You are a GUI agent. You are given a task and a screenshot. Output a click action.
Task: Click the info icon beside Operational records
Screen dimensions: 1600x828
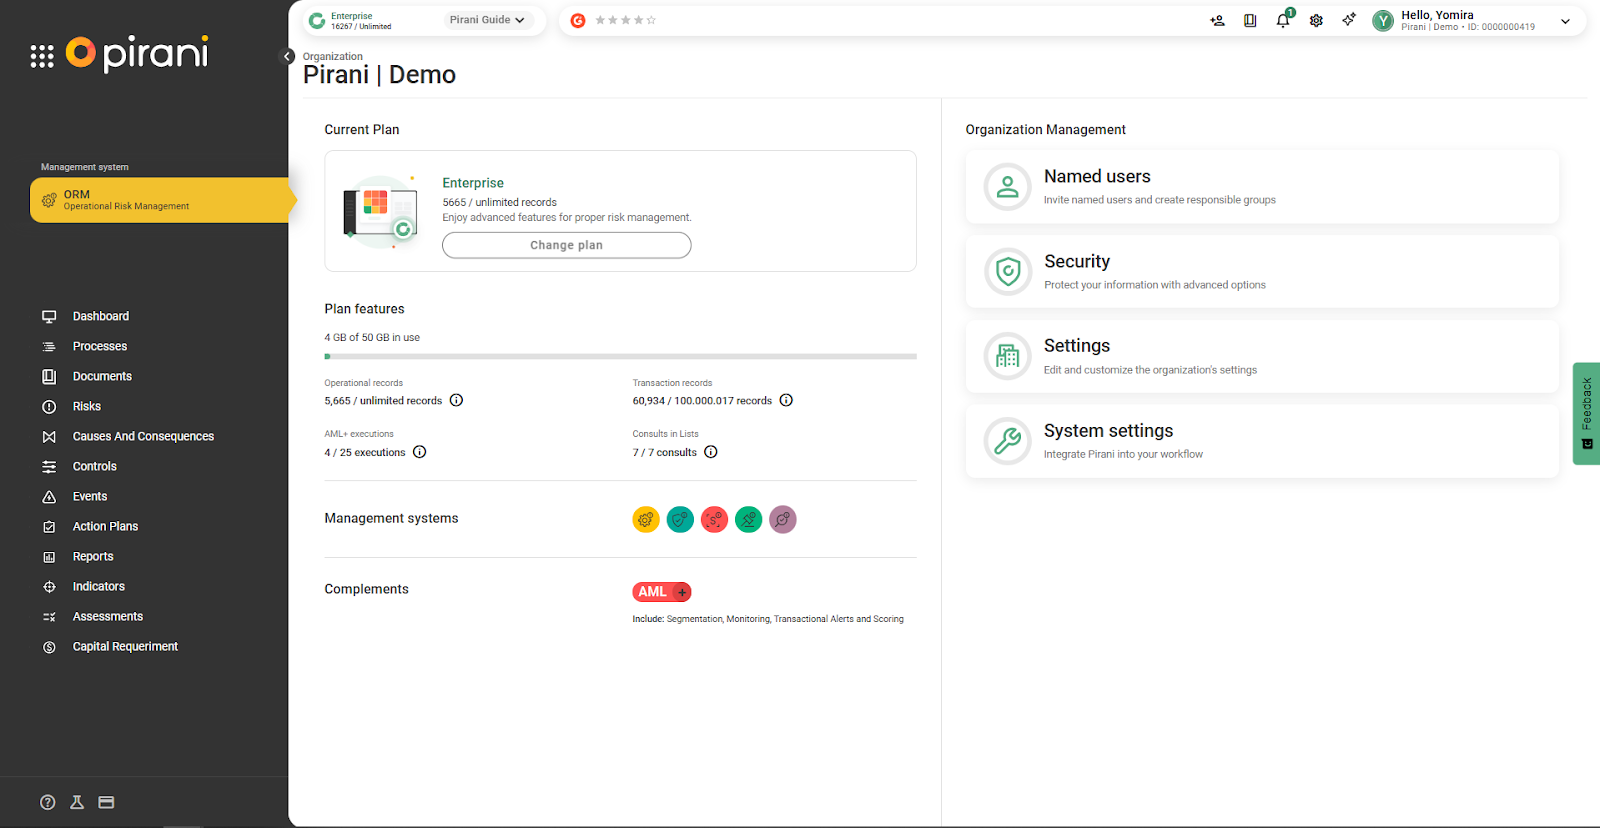(456, 400)
